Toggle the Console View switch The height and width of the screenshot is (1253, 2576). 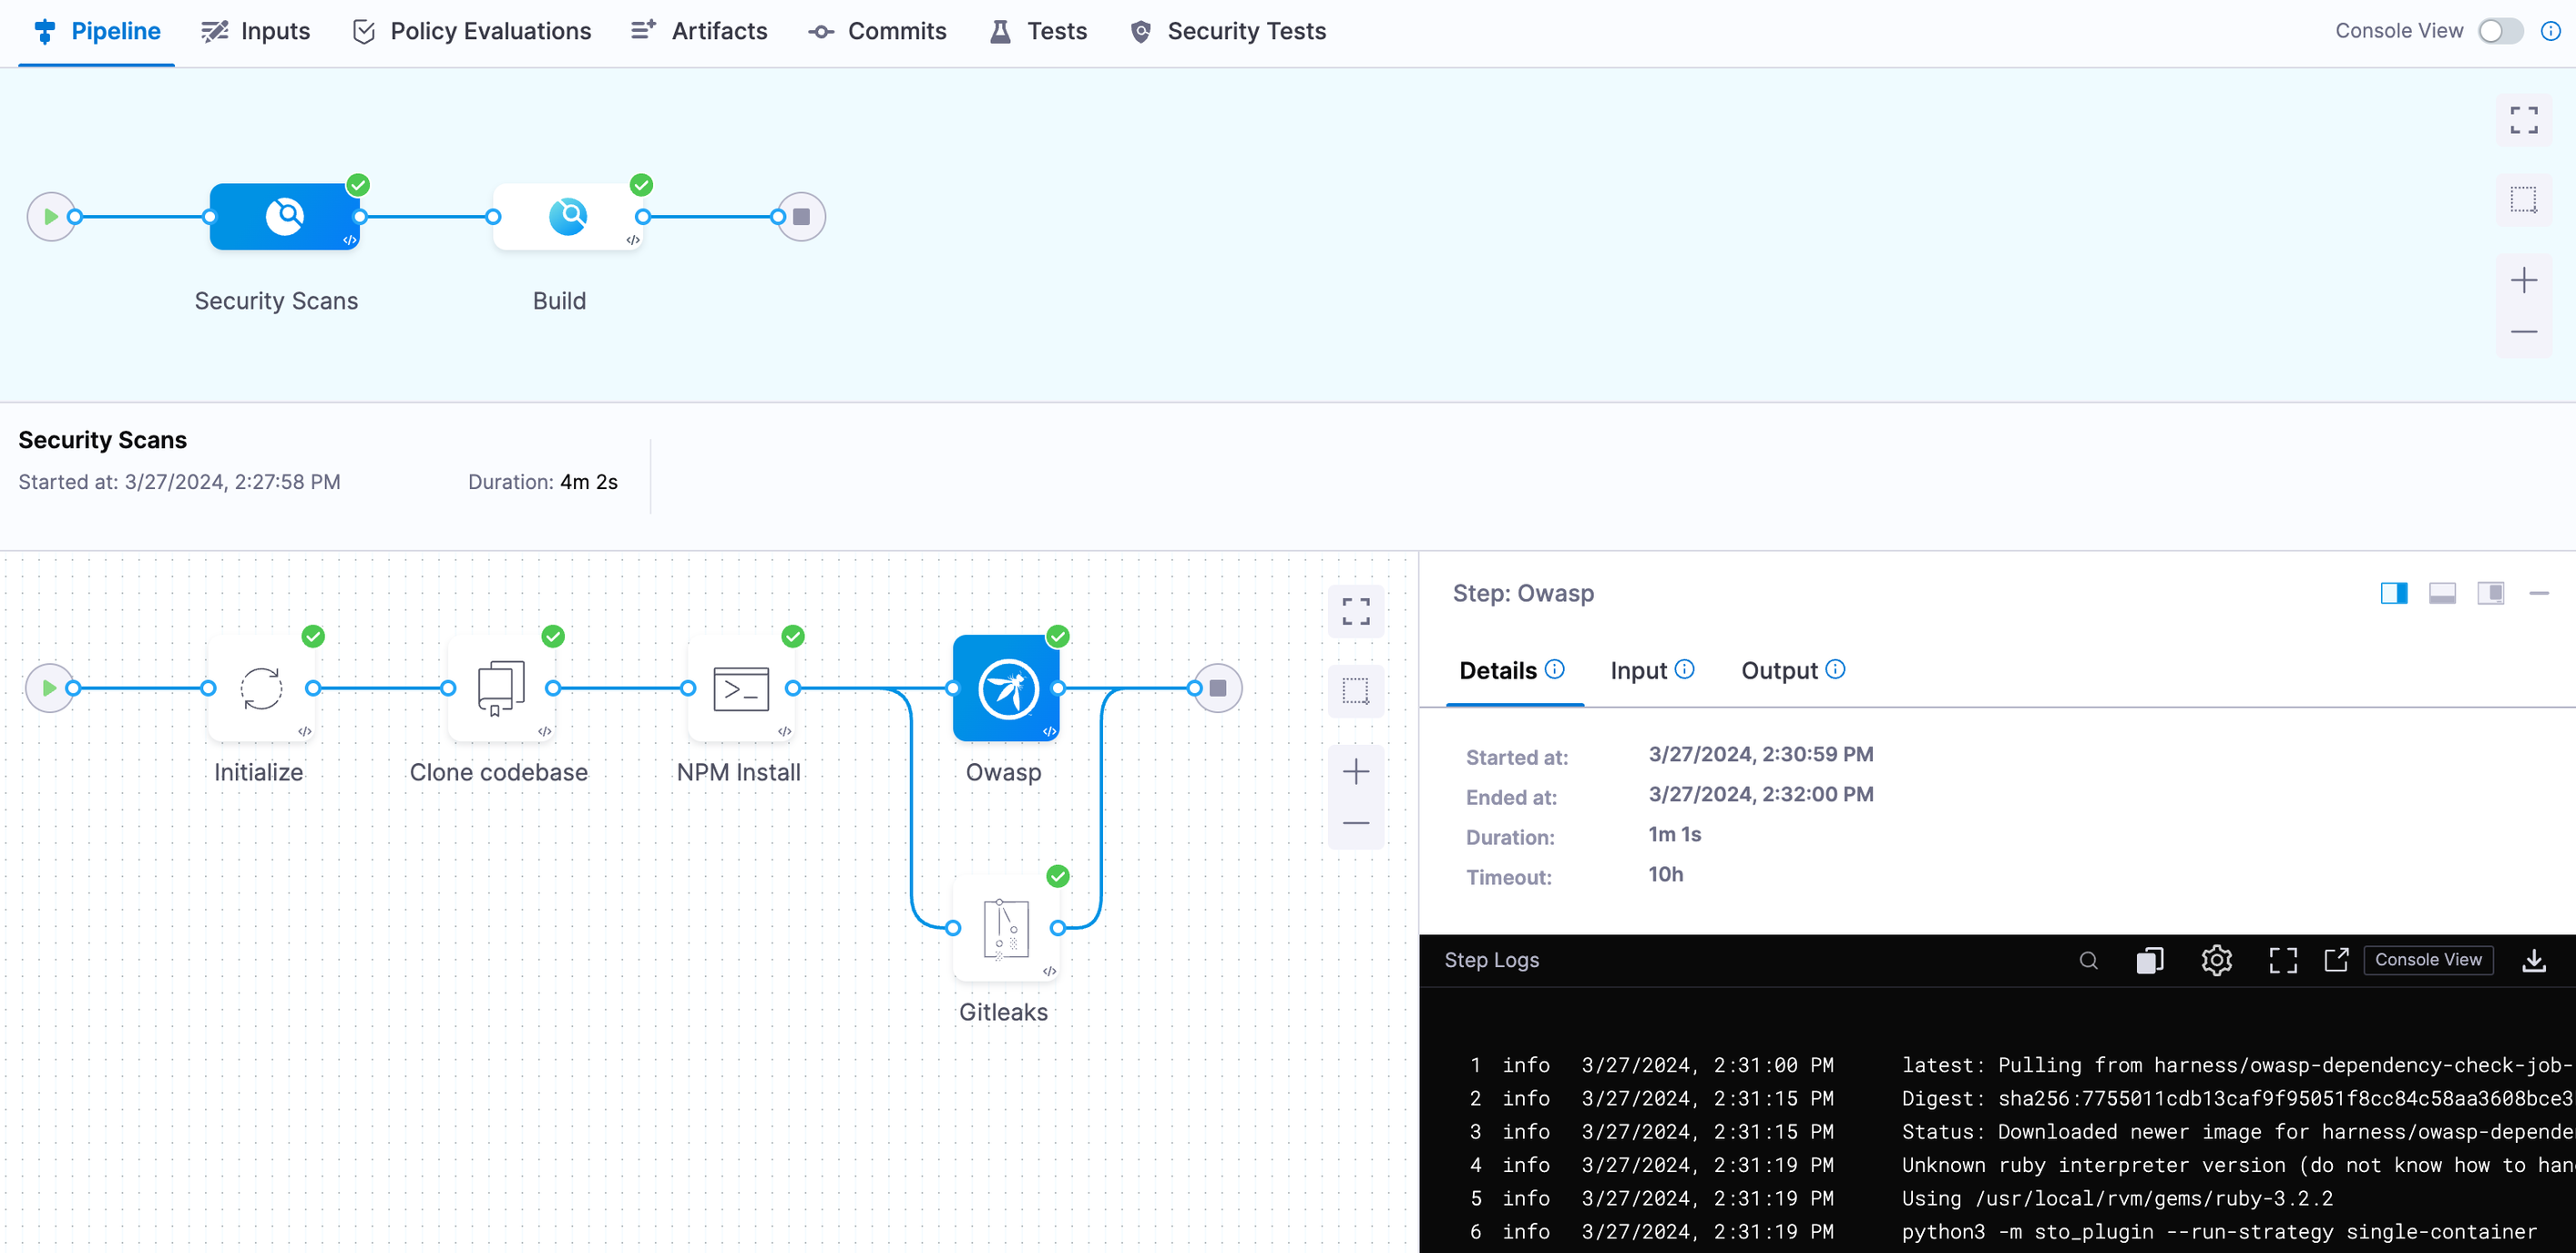pyautogui.click(x=2500, y=31)
